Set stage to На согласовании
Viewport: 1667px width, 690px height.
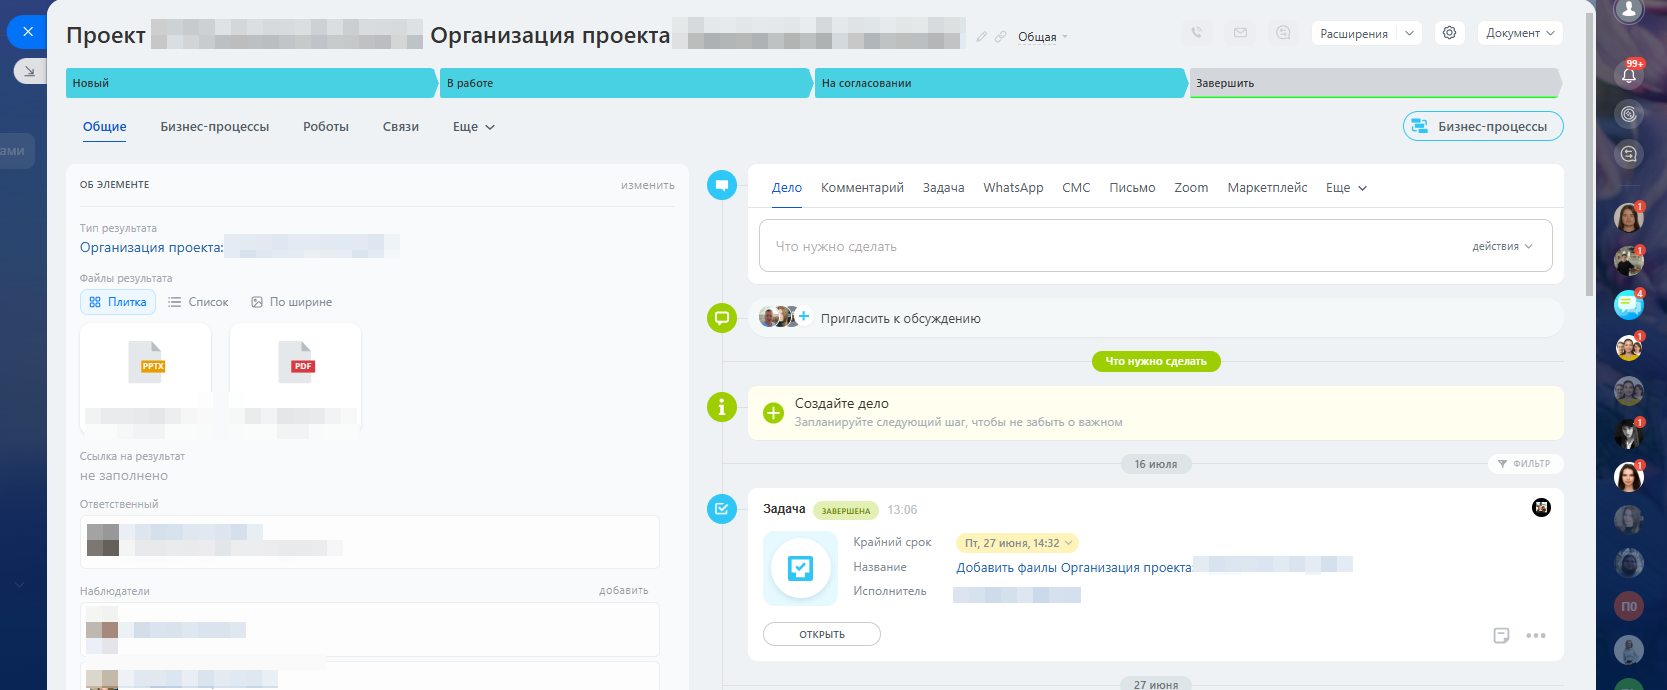tap(1000, 83)
